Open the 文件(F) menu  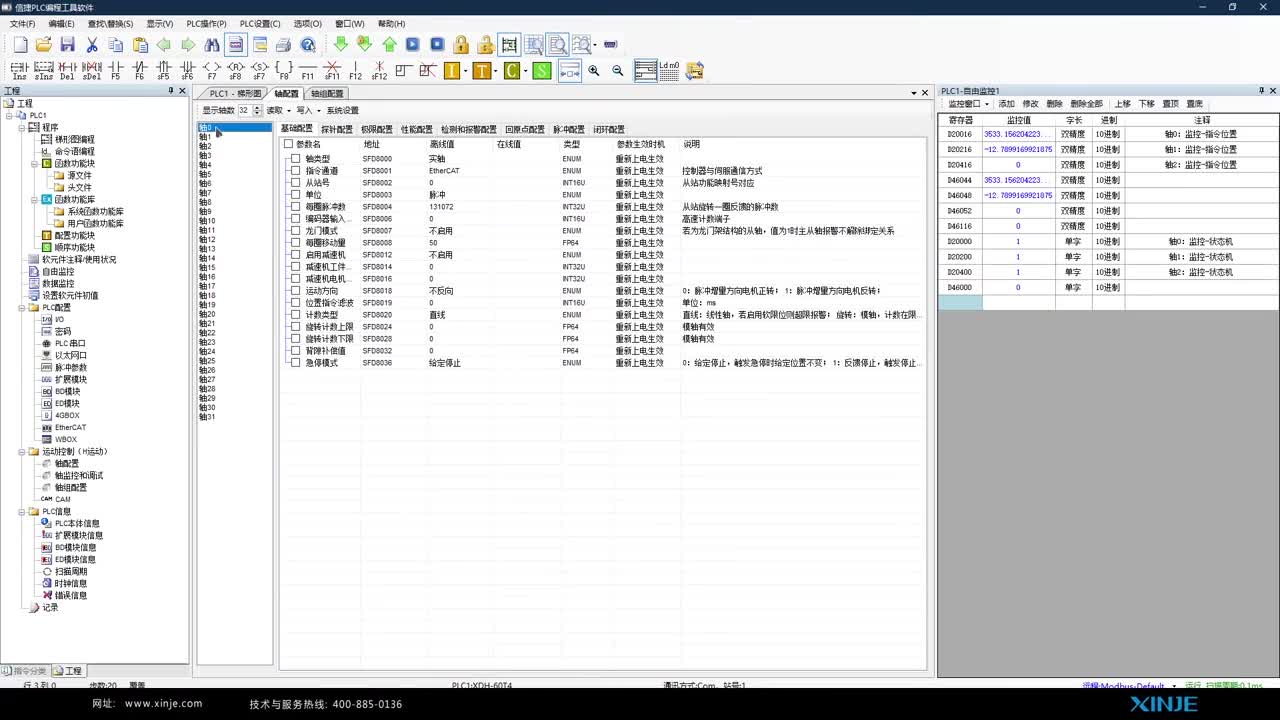[x=22, y=24]
